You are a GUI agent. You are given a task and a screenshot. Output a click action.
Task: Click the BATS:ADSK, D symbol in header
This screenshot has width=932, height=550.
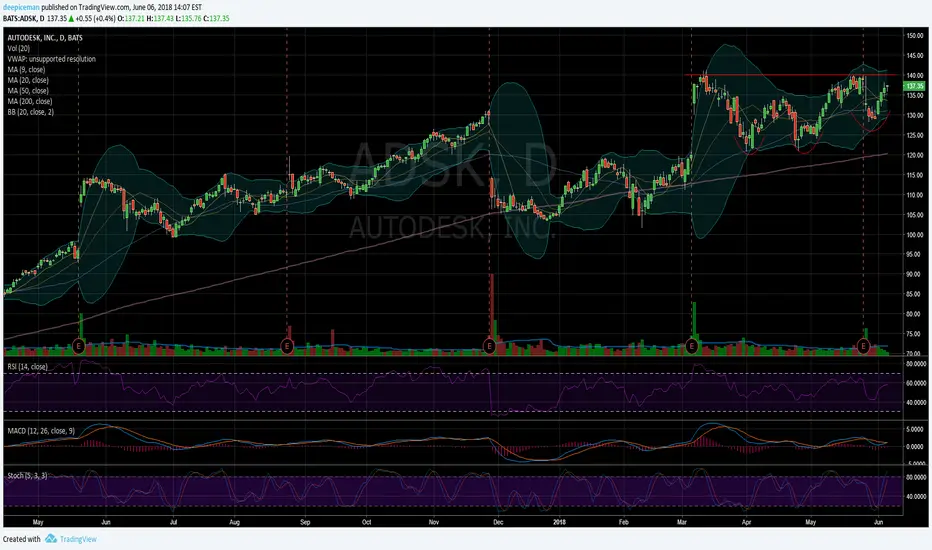pos(24,18)
